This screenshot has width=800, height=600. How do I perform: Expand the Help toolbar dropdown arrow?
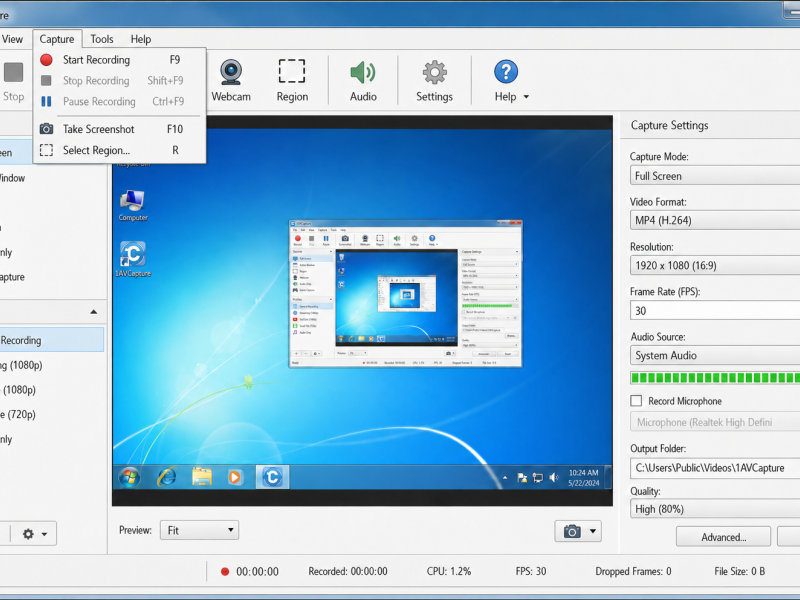[x=526, y=97]
